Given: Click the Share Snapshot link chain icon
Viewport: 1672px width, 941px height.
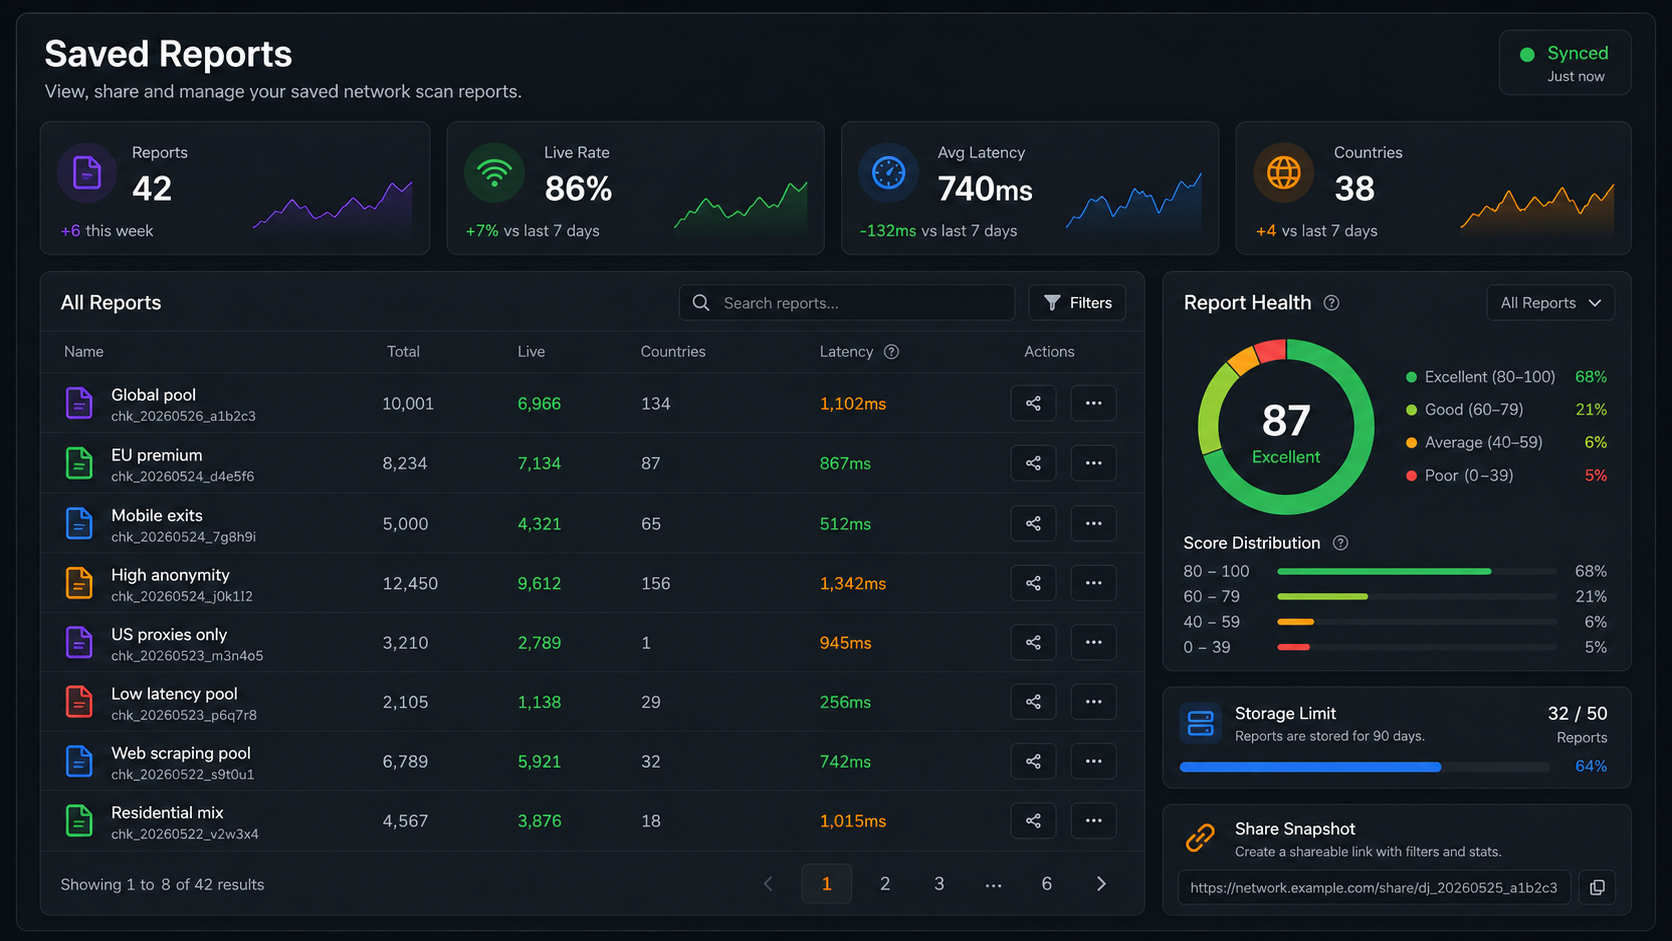Looking at the screenshot, I should [x=1200, y=838].
